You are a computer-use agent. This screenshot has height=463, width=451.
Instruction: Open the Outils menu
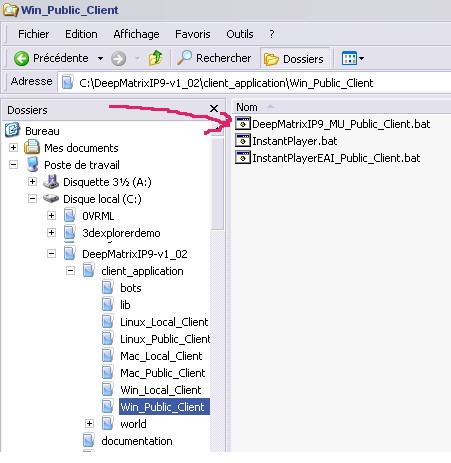pyautogui.click(x=240, y=34)
